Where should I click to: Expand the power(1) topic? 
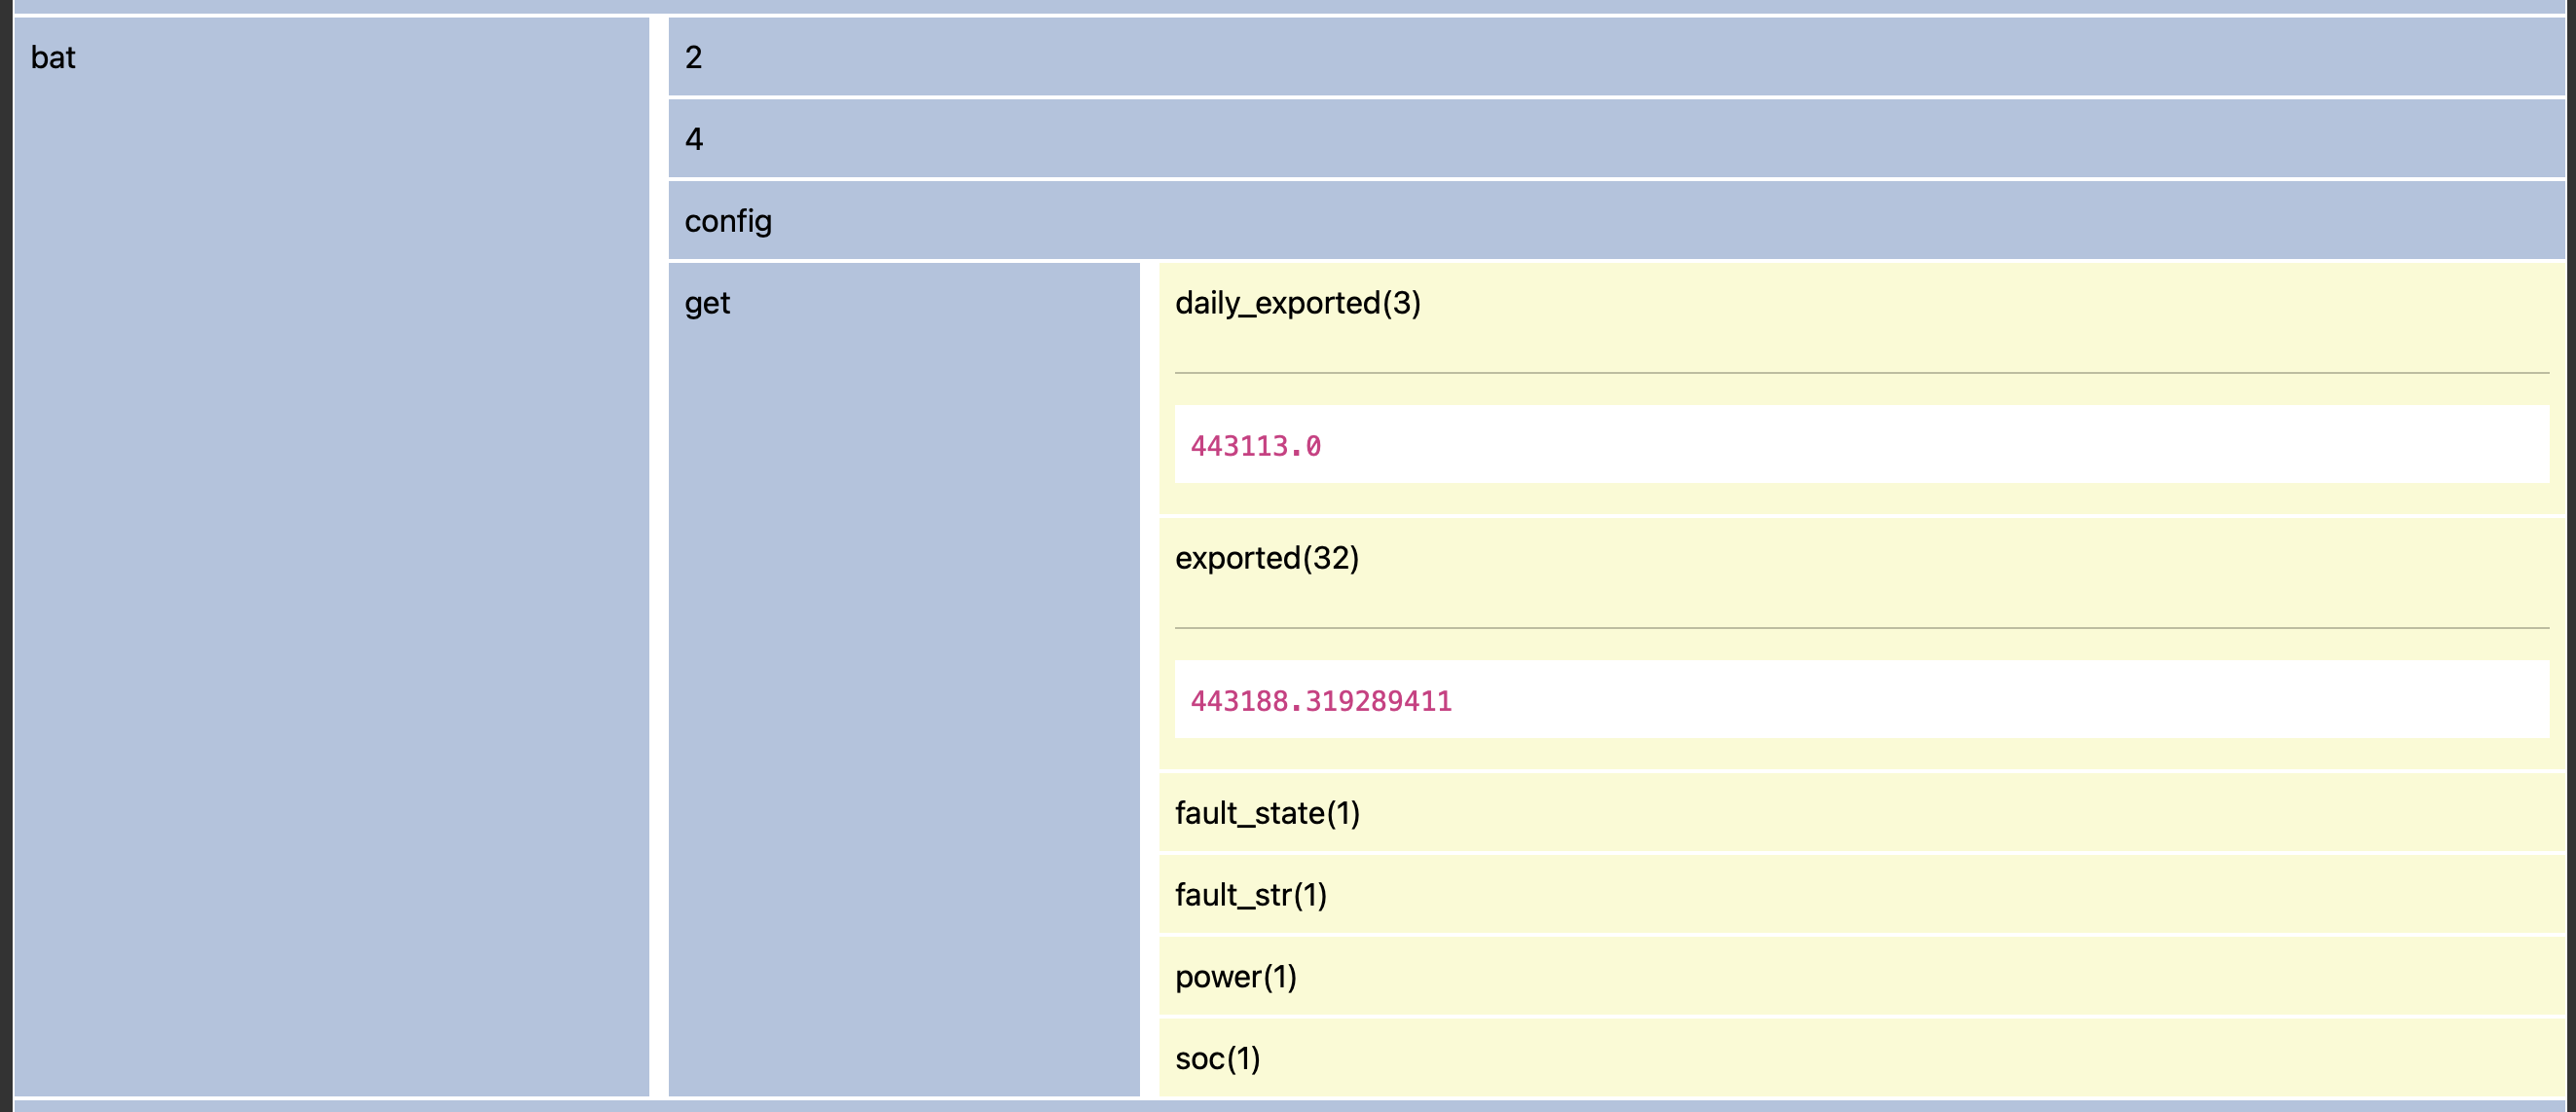[1235, 977]
